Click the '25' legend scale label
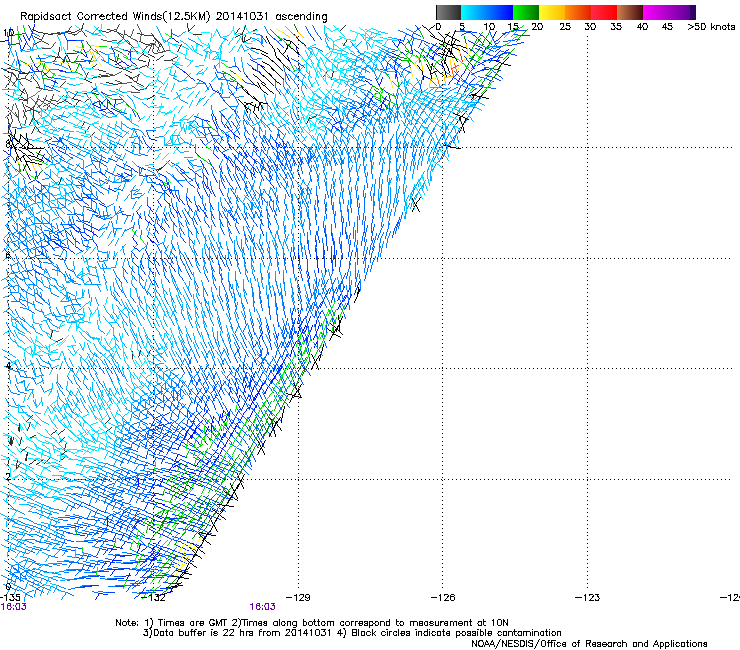Screen dimensions: 740x650 (x=565, y=26)
